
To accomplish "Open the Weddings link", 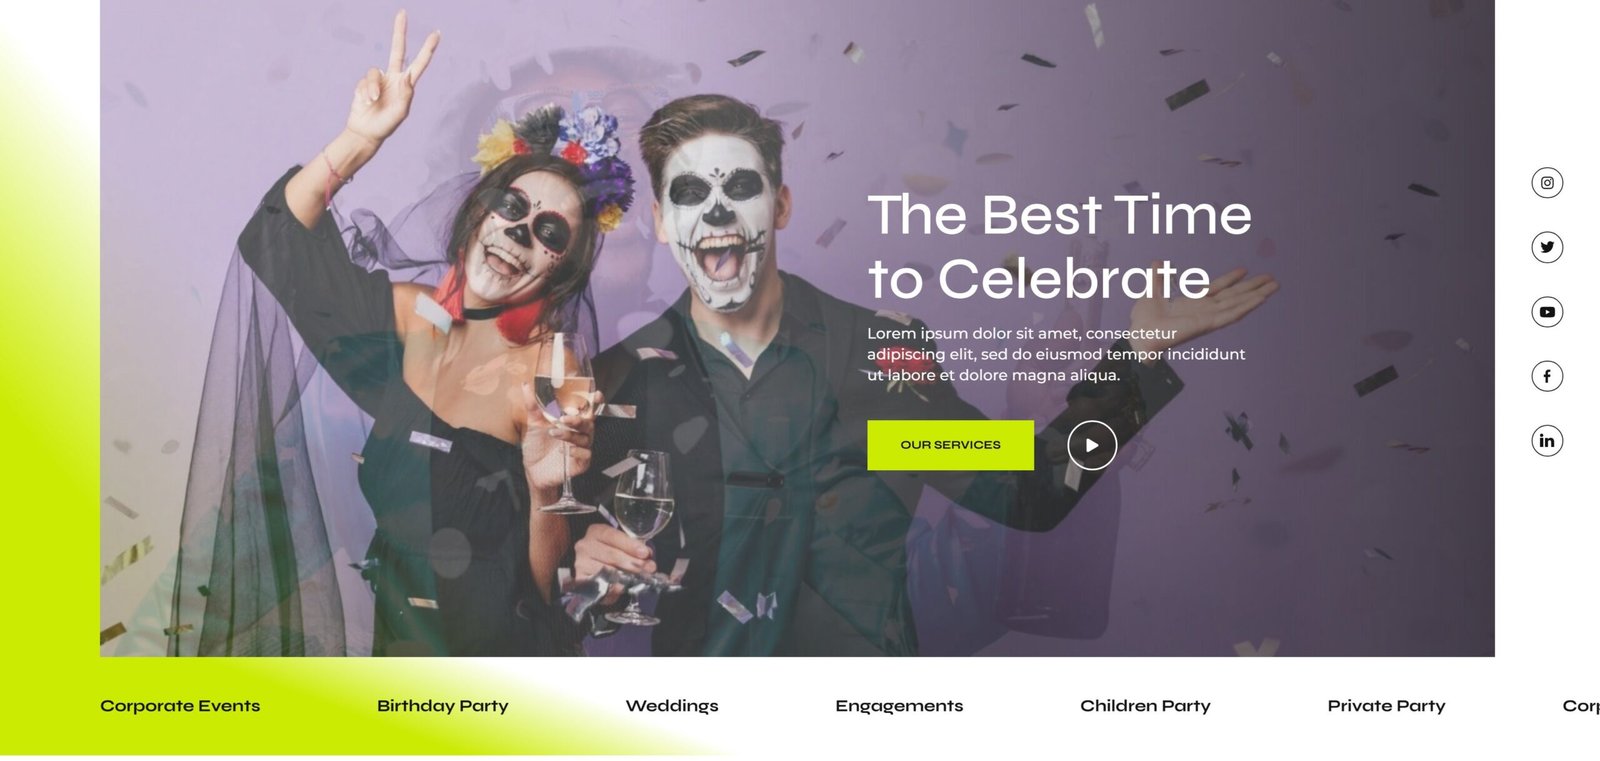I will point(672,706).
